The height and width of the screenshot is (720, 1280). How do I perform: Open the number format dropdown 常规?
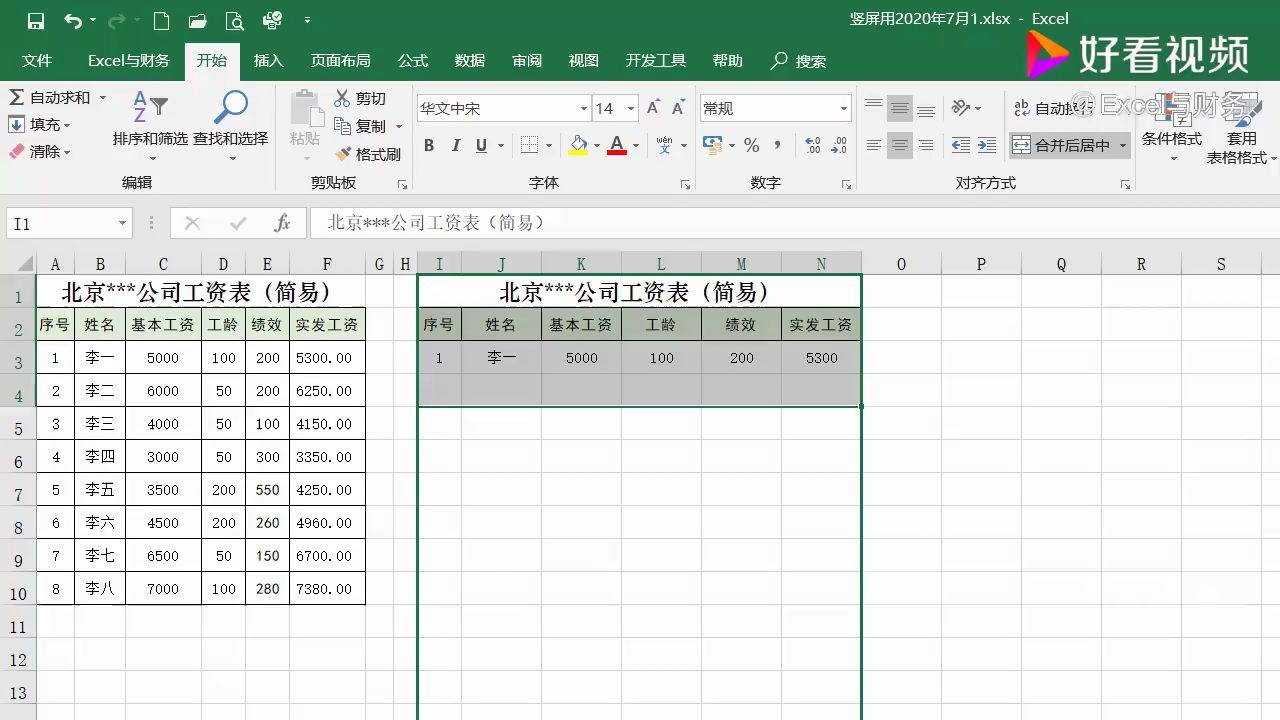click(843, 108)
